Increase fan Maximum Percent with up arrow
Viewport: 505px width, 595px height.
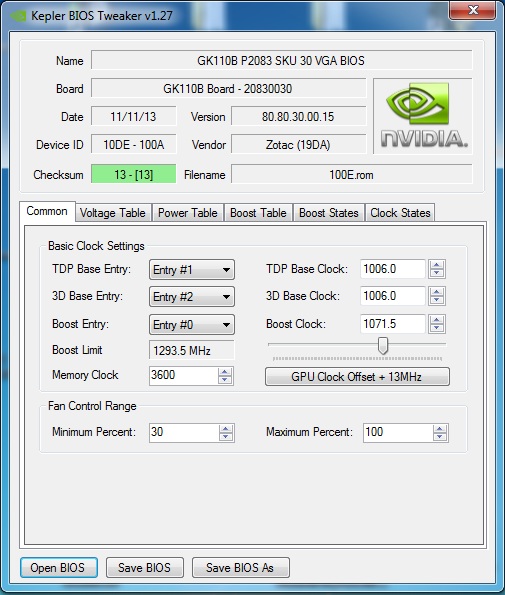coord(440,429)
